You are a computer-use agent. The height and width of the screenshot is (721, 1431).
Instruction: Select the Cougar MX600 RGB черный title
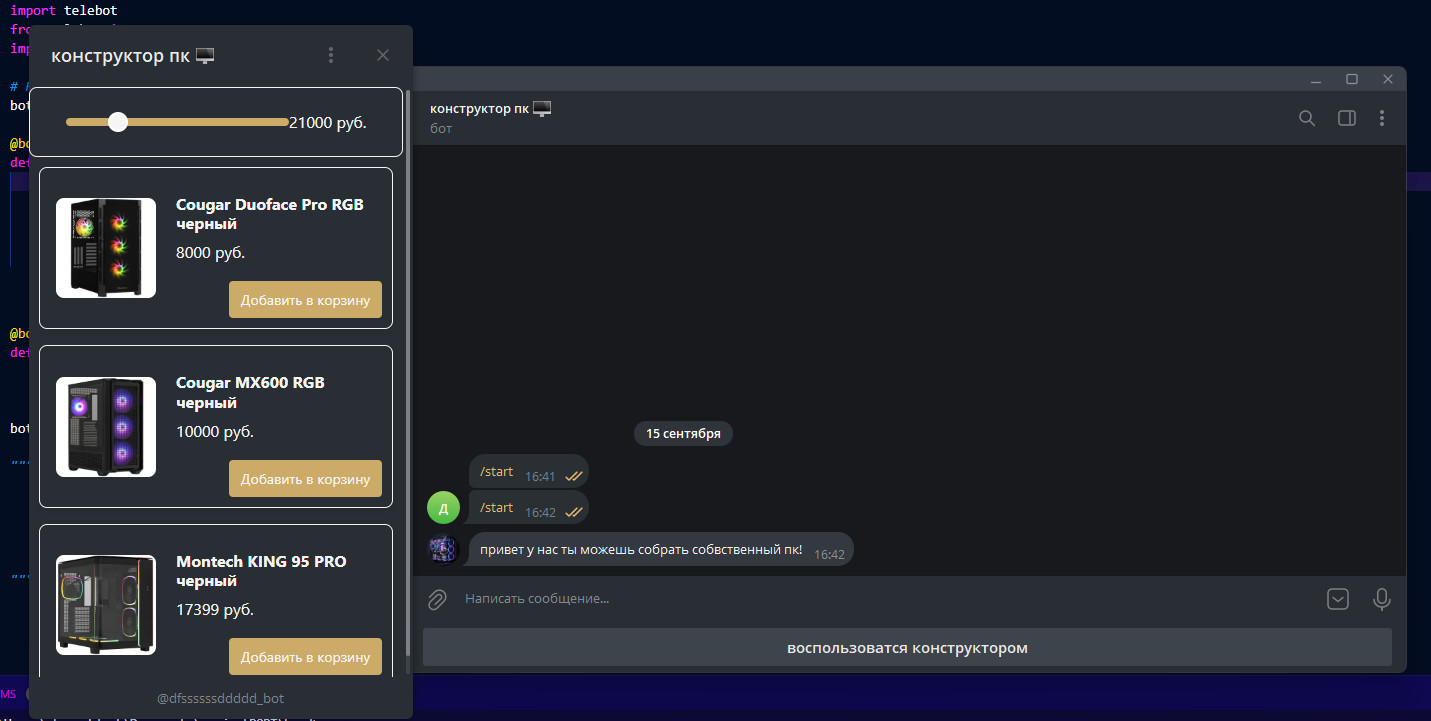pos(250,393)
